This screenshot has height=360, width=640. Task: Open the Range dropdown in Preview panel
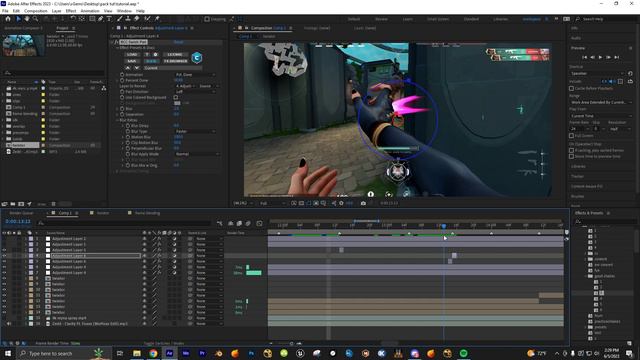(601, 102)
